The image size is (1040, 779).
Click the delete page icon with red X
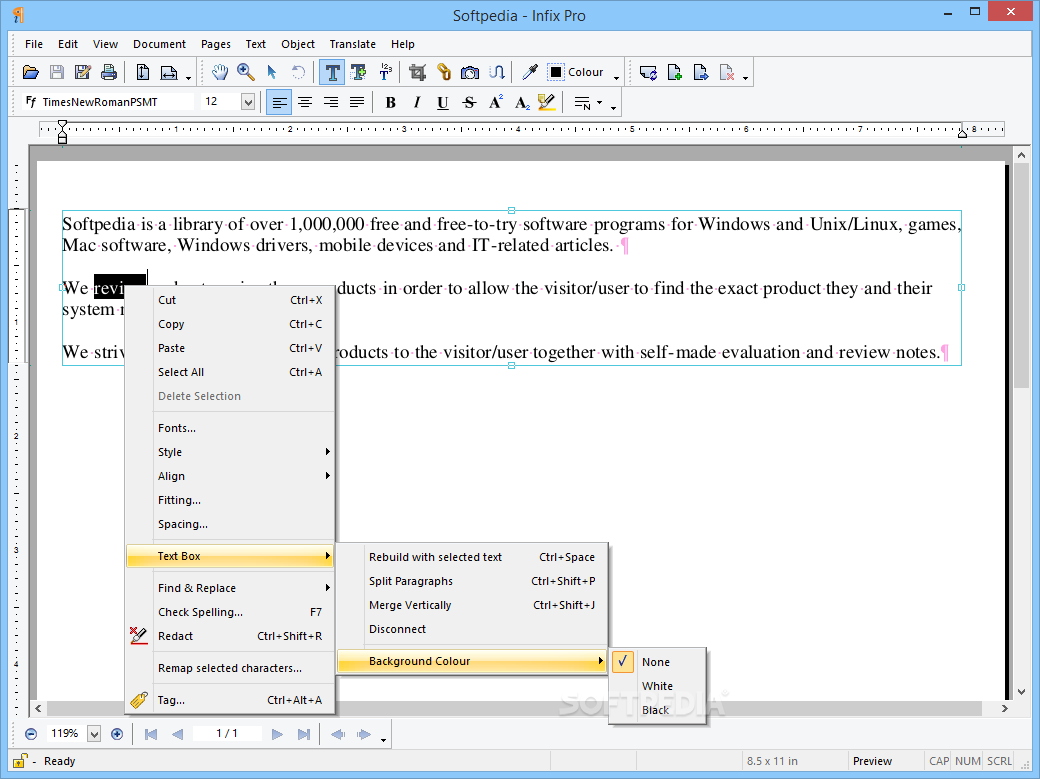(727, 72)
